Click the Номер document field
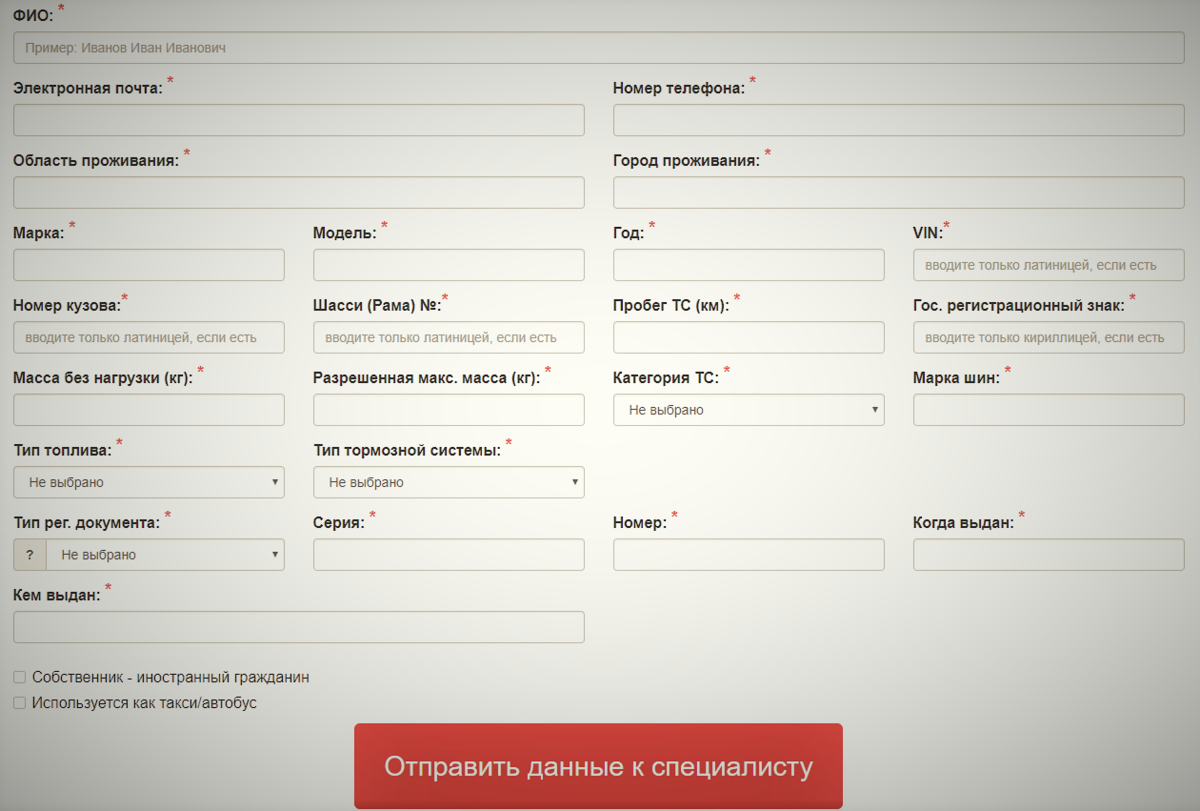The height and width of the screenshot is (811, 1200). coord(749,555)
